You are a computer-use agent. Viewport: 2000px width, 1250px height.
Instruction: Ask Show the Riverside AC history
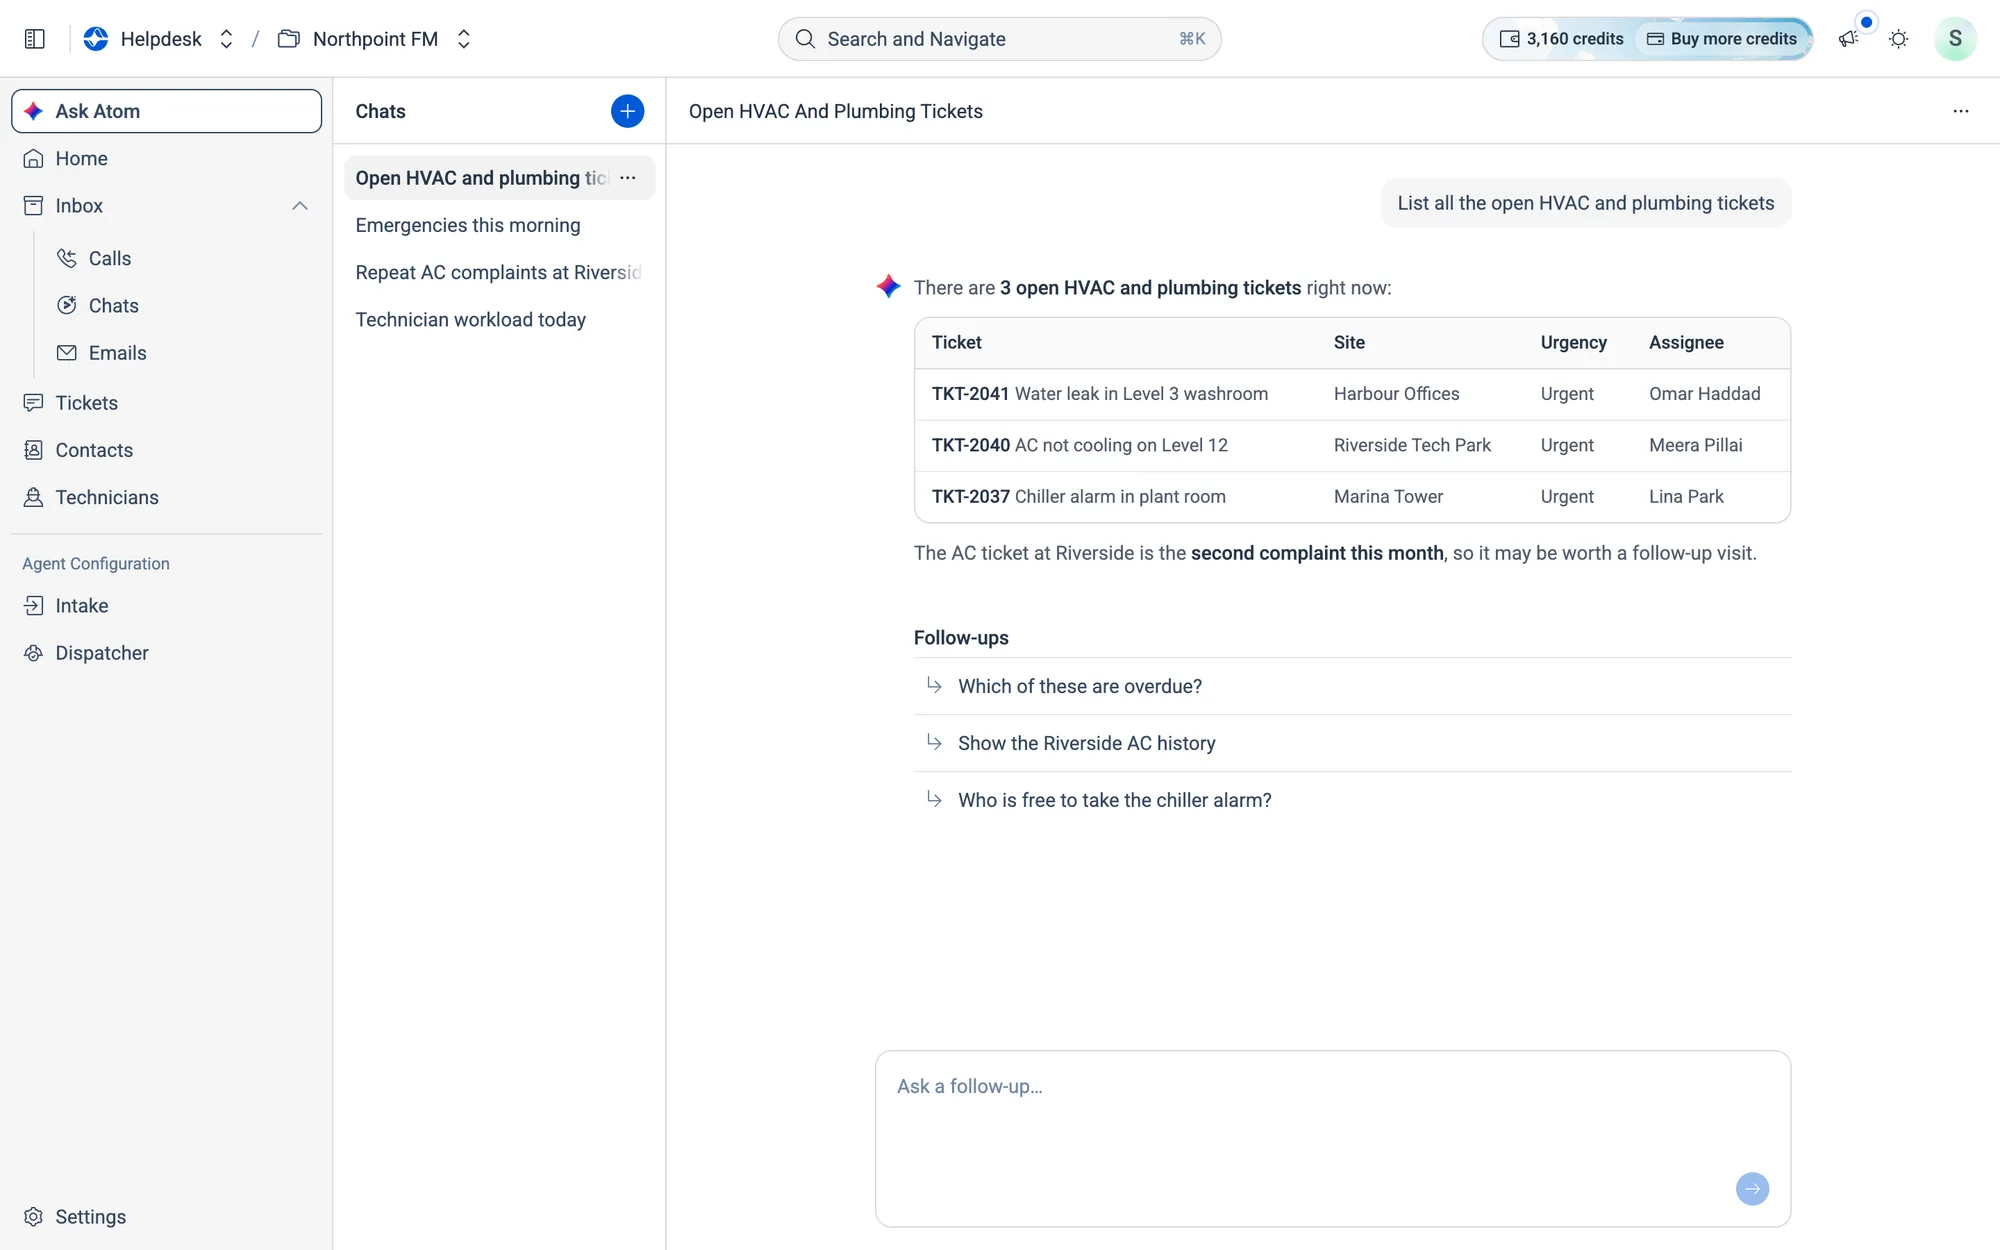[1352, 743]
